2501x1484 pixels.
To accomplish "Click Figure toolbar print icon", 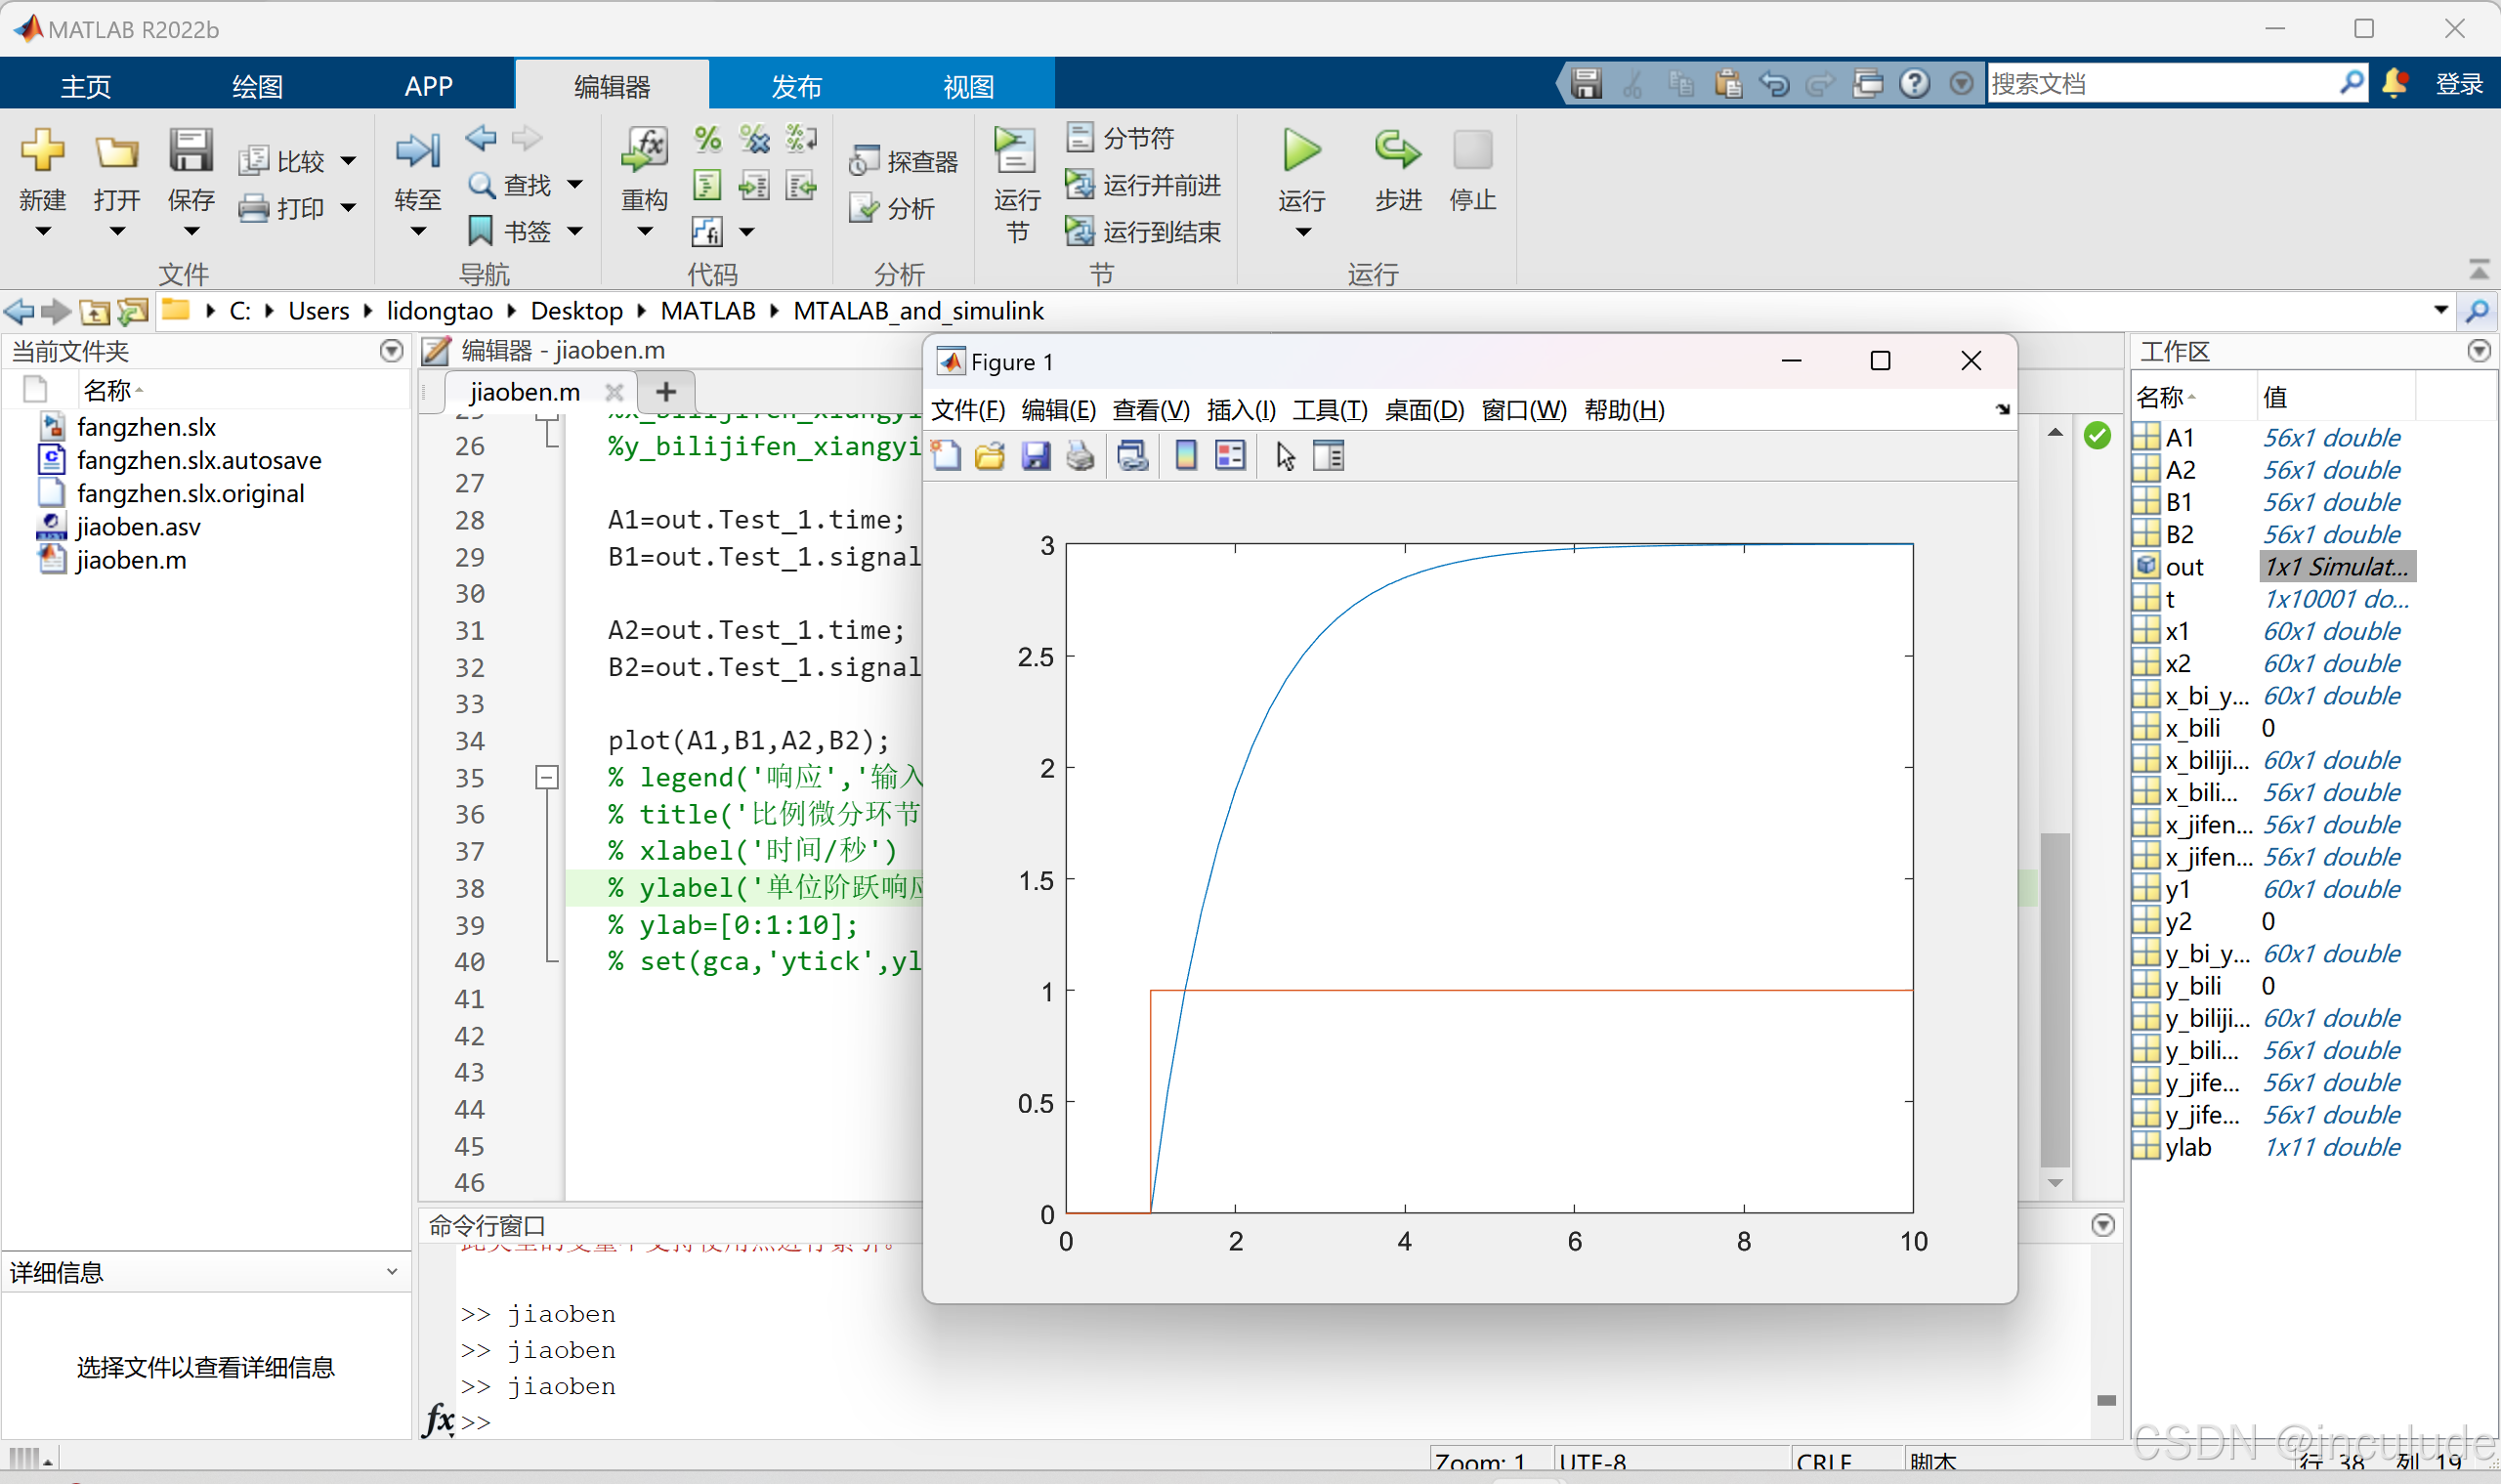I will 1080,457.
